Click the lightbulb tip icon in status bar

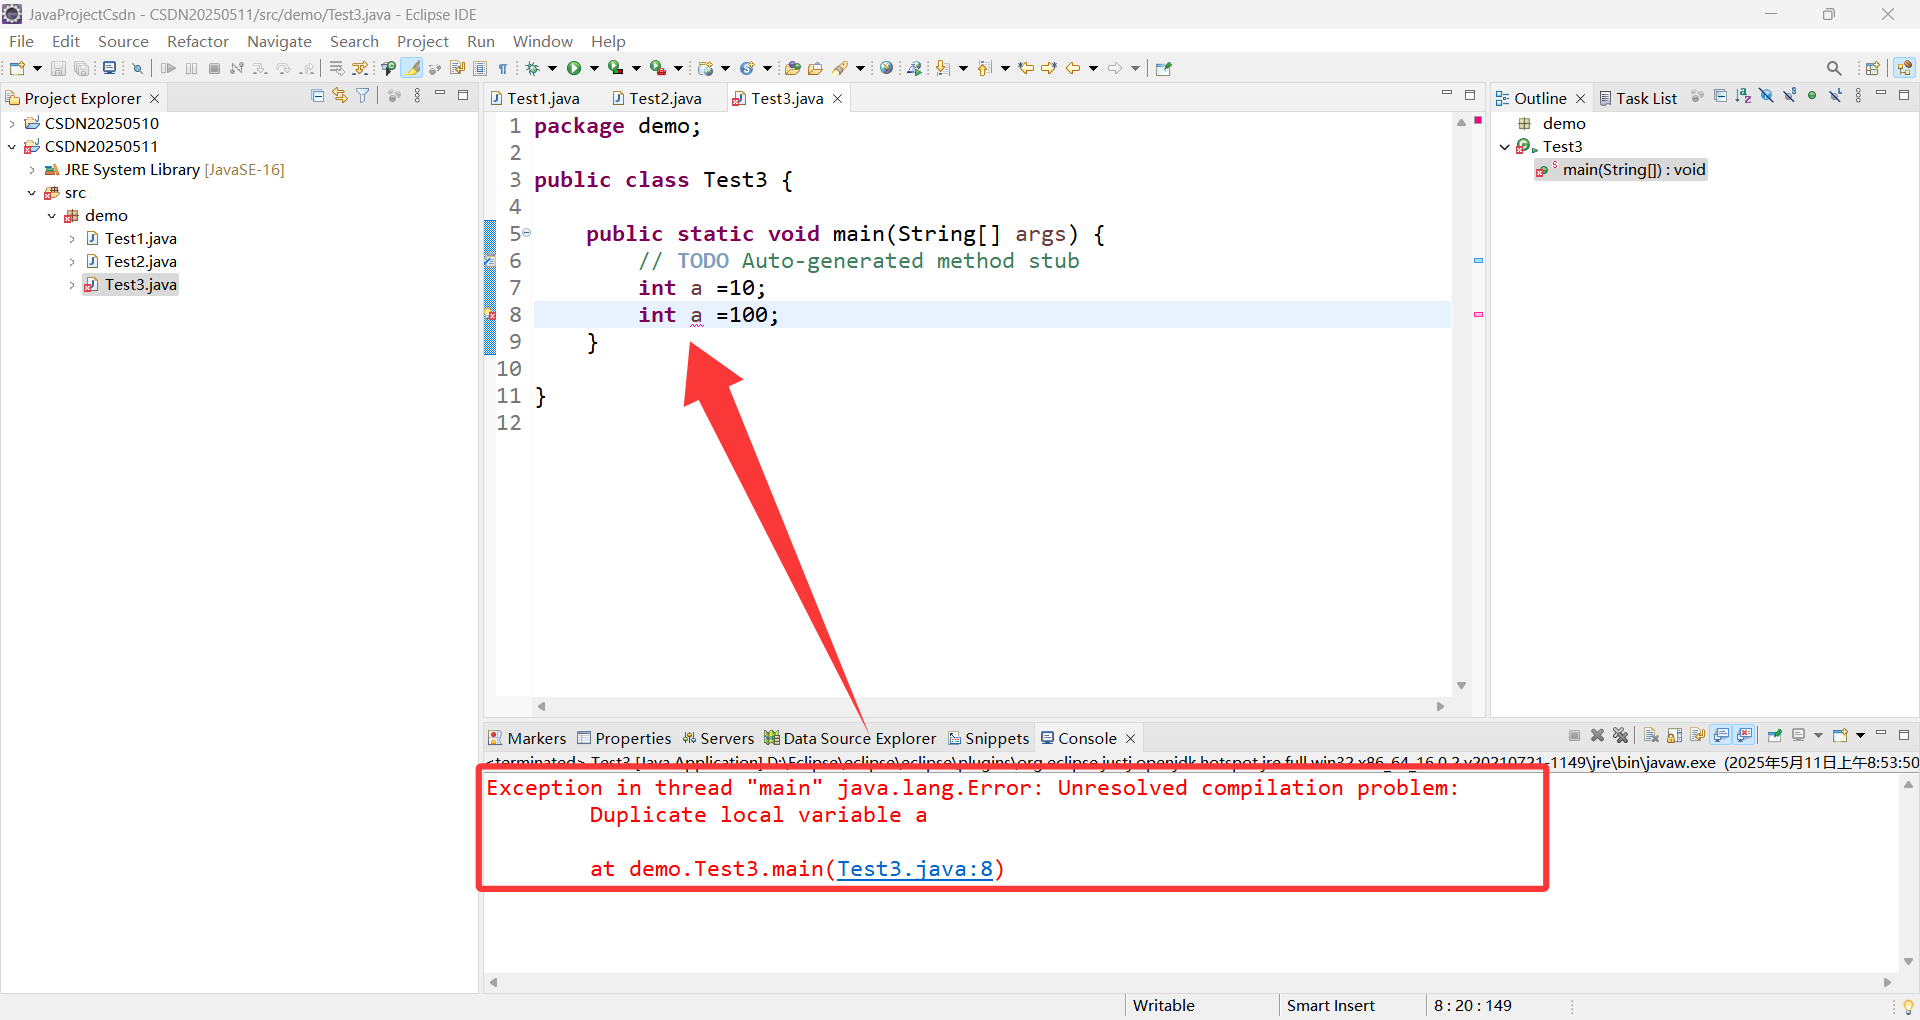coord(1908,1006)
